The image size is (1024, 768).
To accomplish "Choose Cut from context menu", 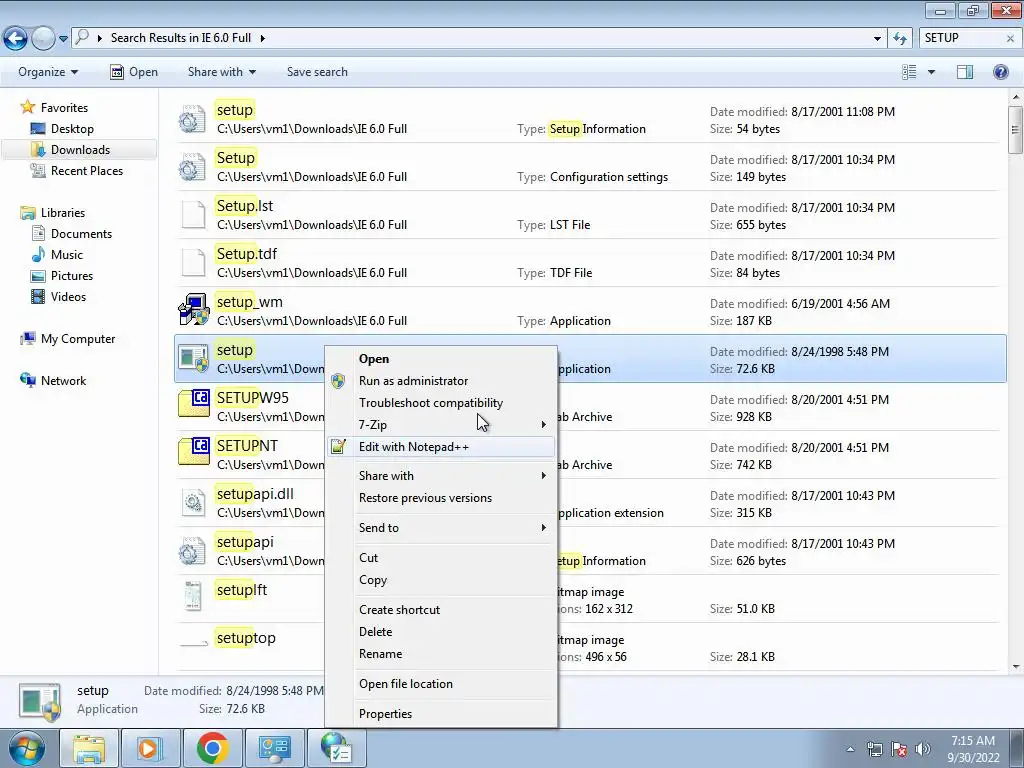I will (x=441, y=558).
